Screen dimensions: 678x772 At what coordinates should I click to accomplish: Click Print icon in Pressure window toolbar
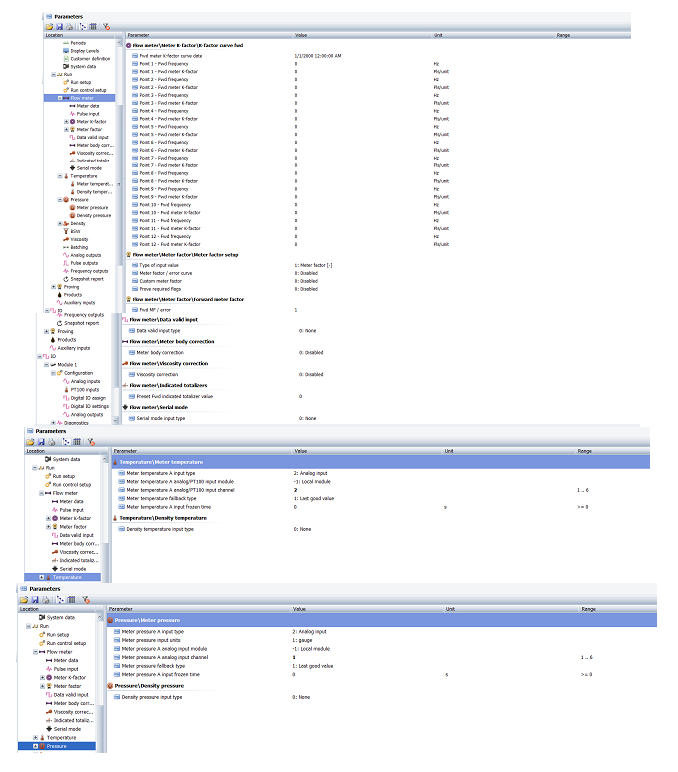click(46, 600)
